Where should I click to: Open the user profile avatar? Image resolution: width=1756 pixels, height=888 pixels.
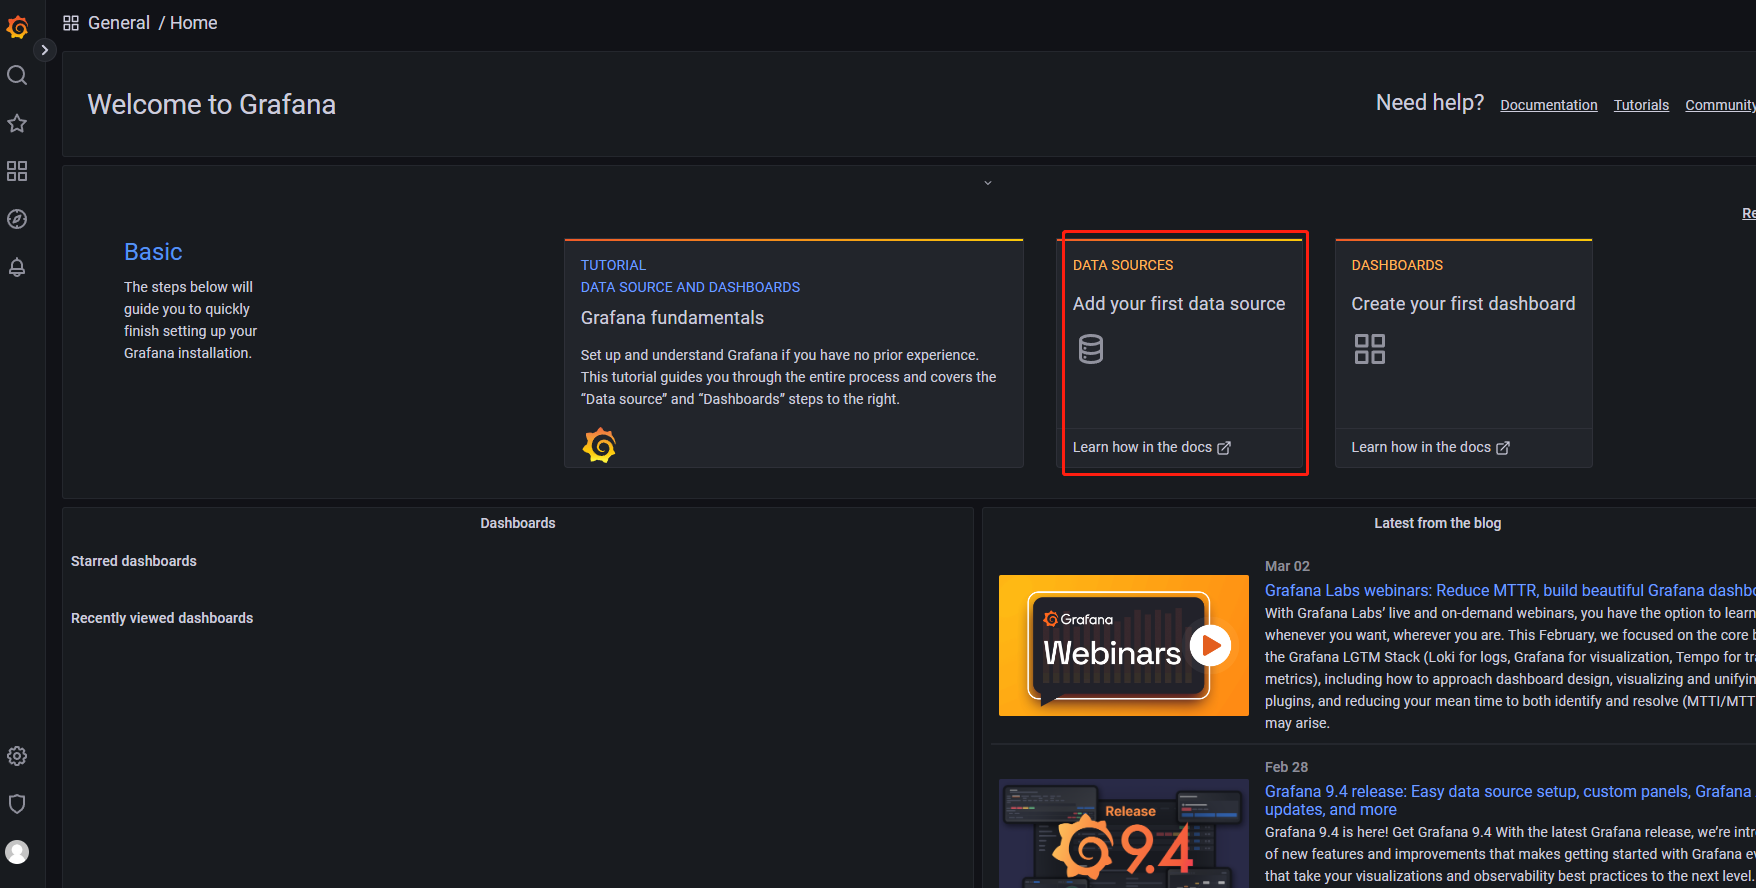17,852
